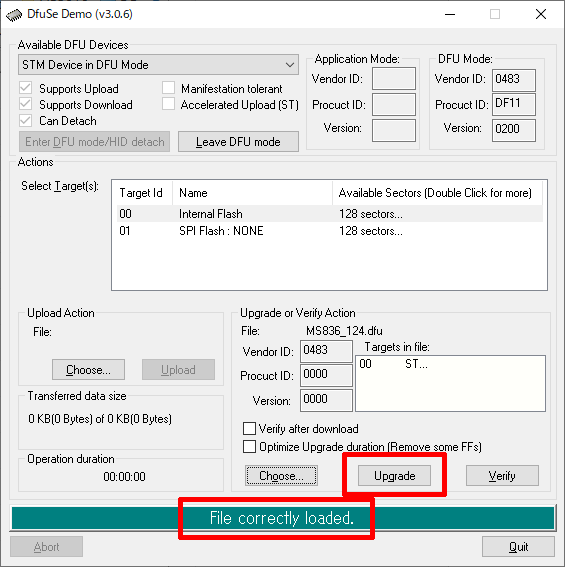This screenshot has height=567, width=565.
Task: Click Choose in Upgrade or Verify Action
Action: (x=281, y=476)
